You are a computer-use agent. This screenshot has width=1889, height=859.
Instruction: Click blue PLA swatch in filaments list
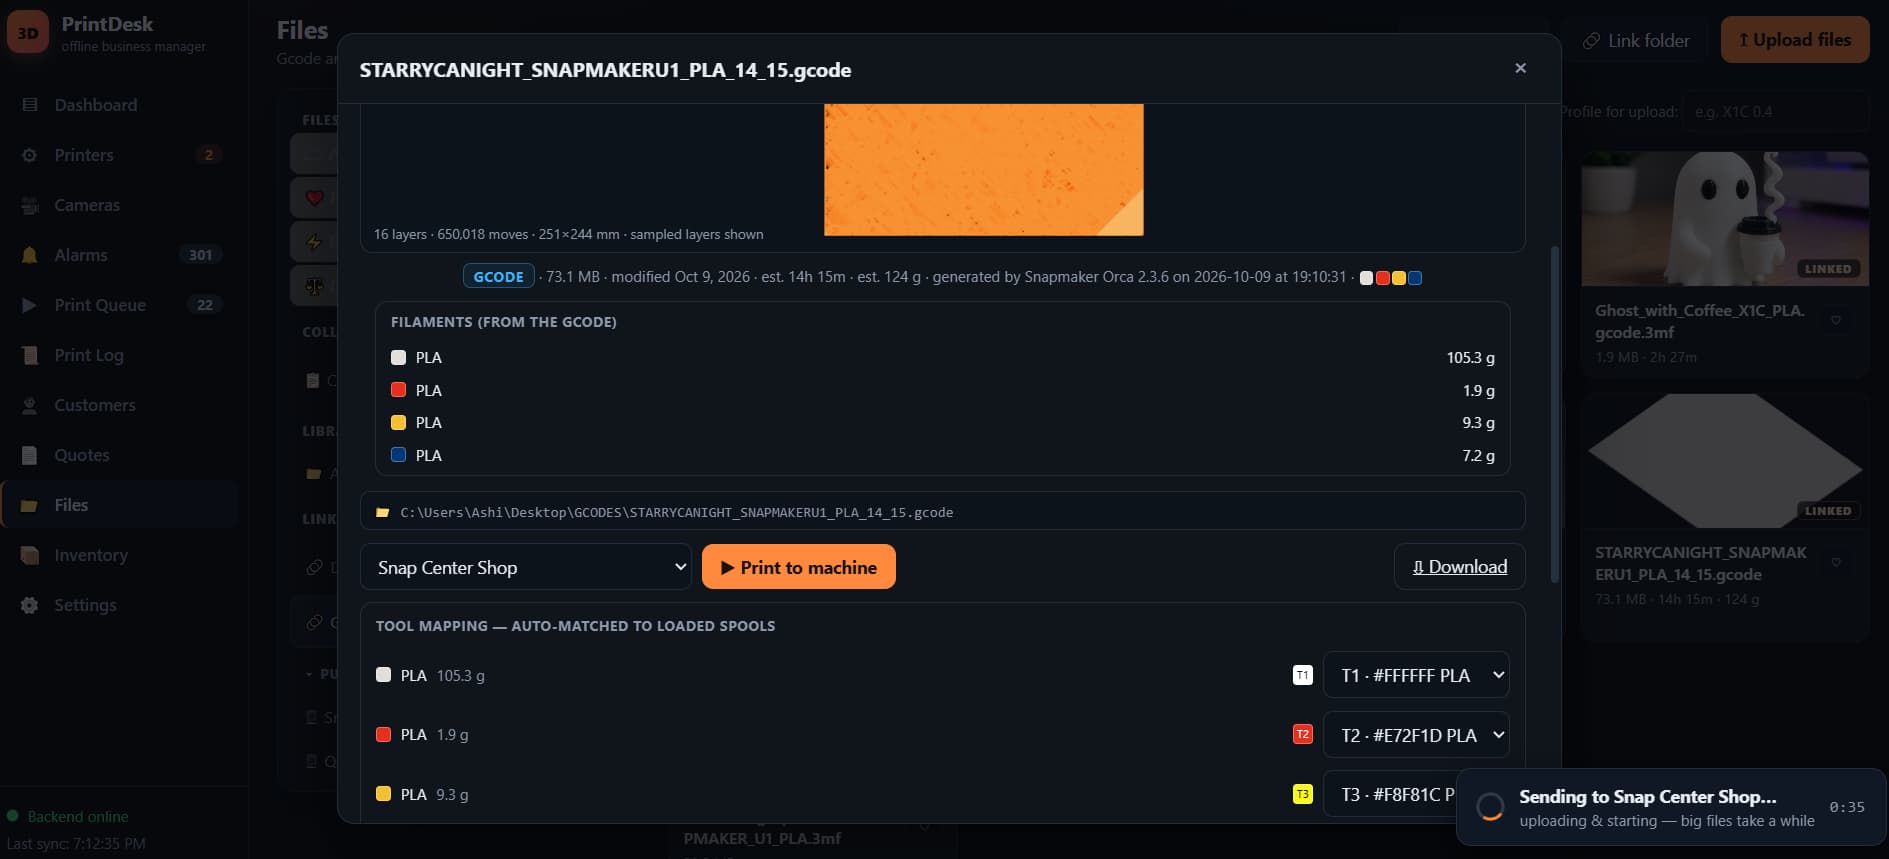click(x=398, y=455)
